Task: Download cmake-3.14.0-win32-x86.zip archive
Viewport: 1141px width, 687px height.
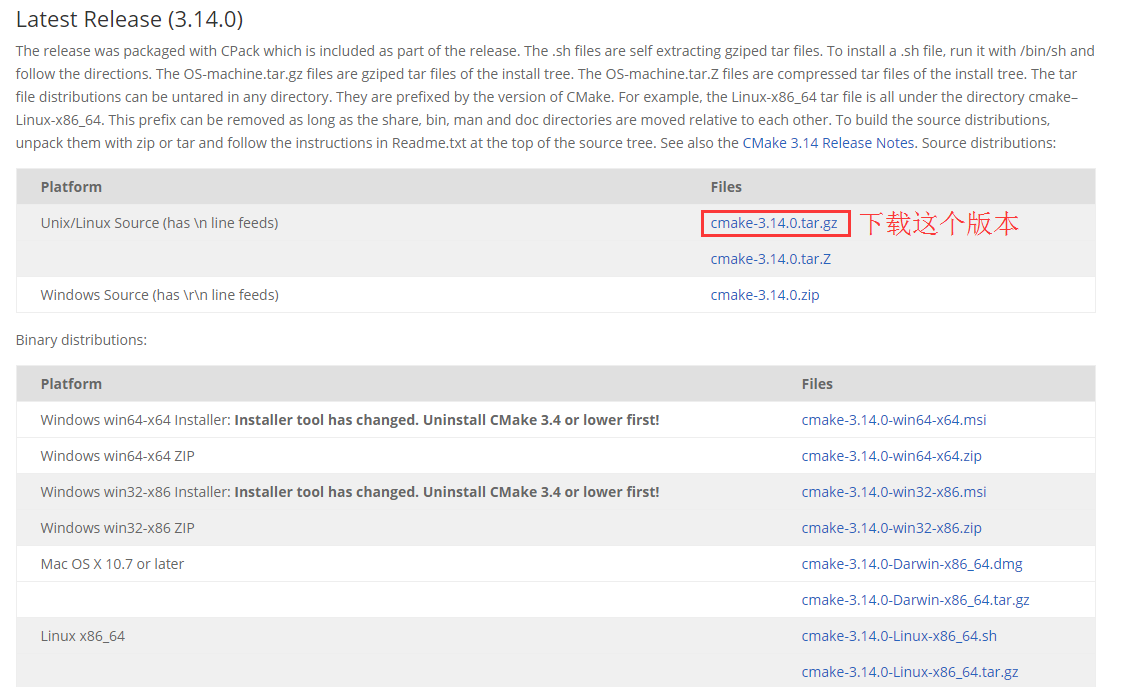Action: point(891,528)
